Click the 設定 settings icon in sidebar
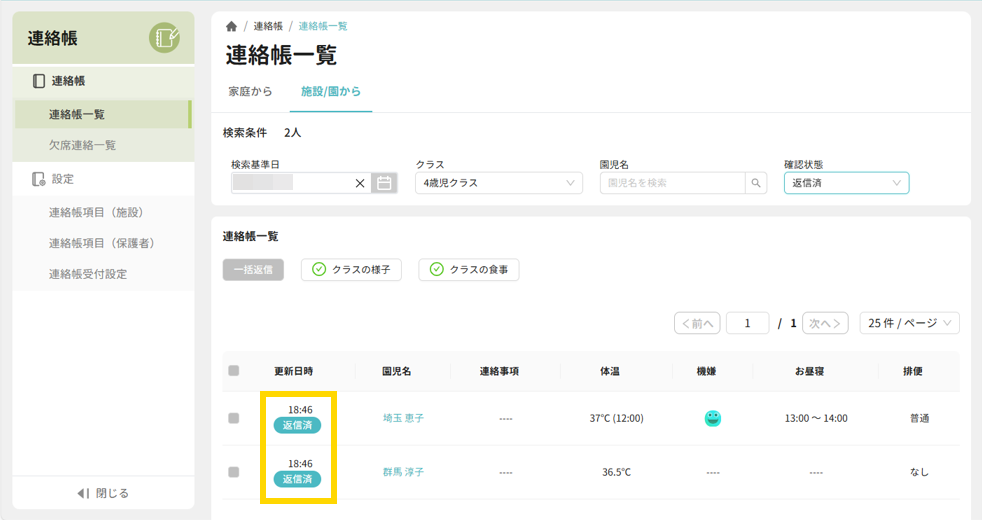This screenshot has width=982, height=520. 39,179
